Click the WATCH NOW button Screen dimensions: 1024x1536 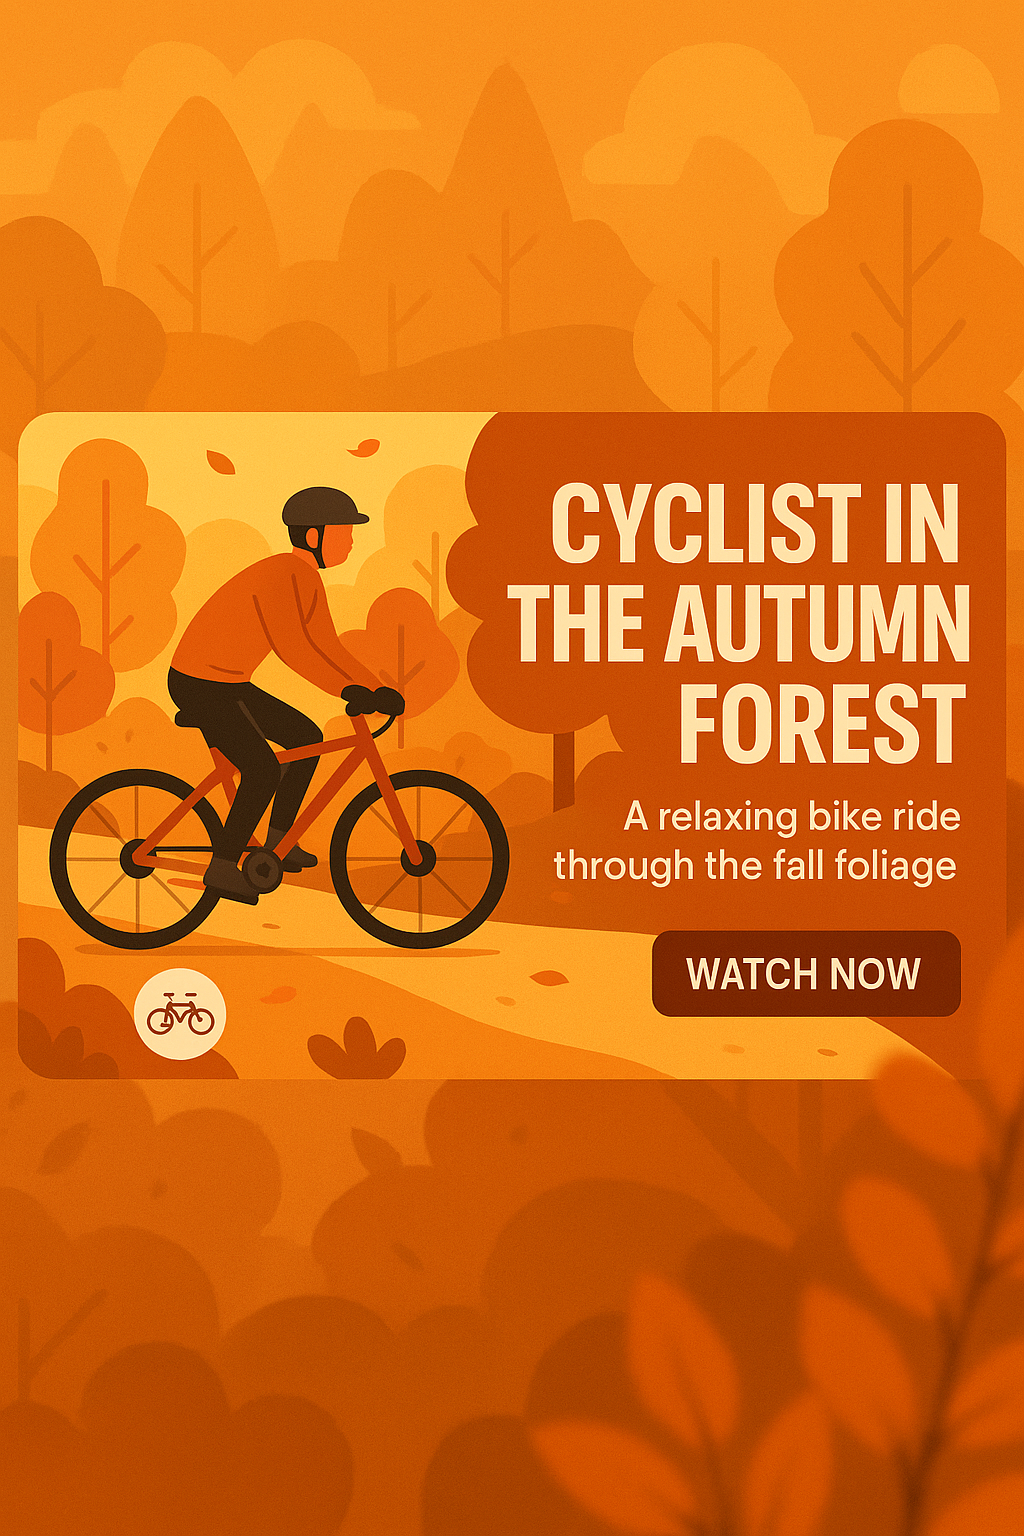tap(806, 973)
